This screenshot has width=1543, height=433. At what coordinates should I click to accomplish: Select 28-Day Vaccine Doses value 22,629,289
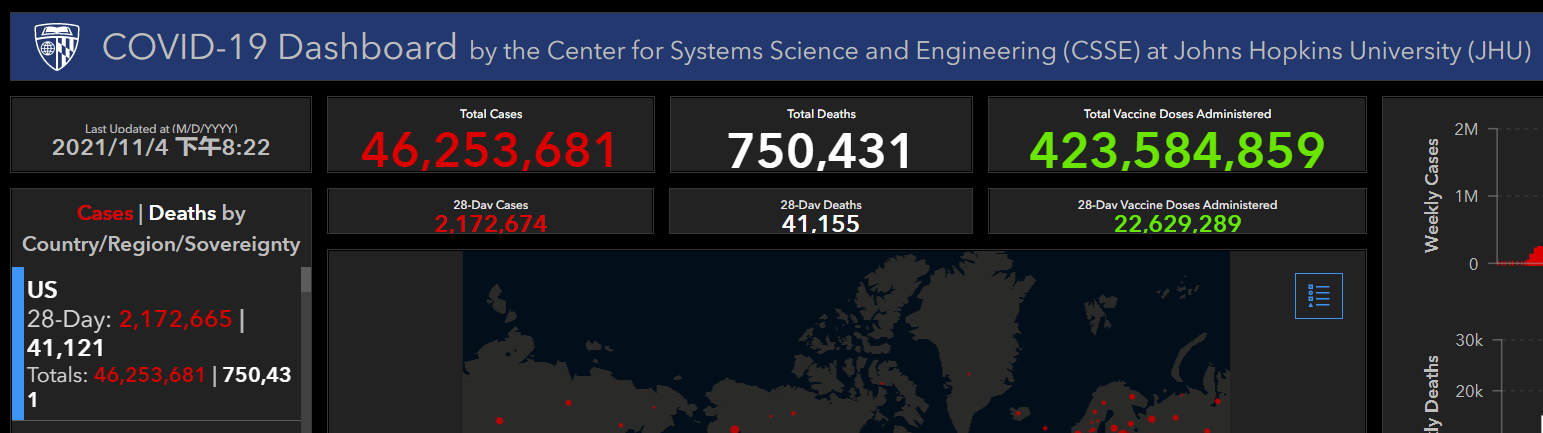pyautogui.click(x=1177, y=224)
